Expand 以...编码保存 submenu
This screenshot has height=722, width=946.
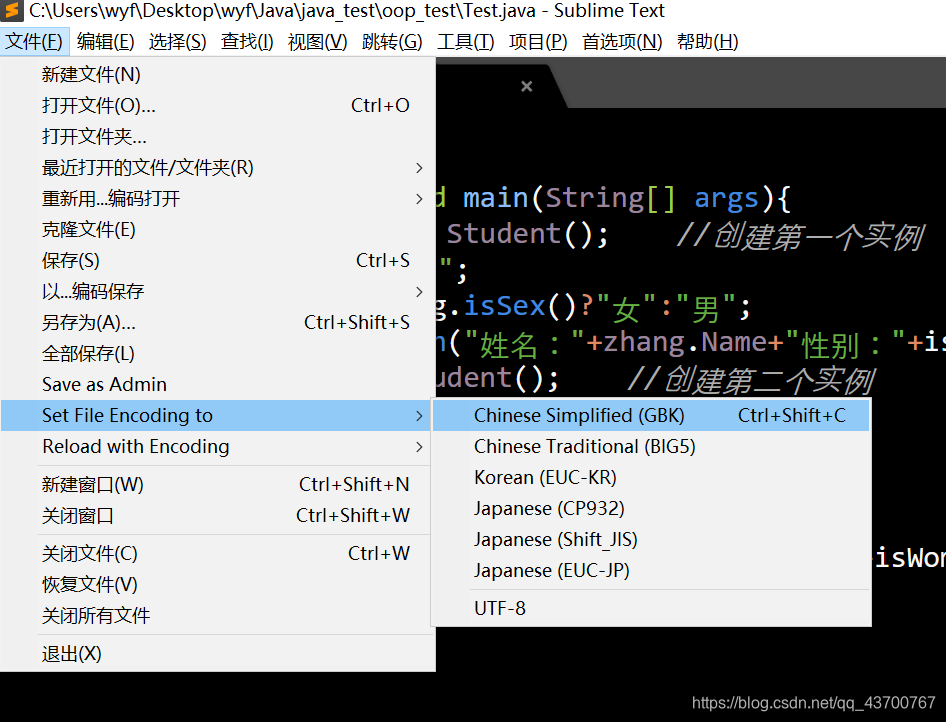pyautogui.click(x=217, y=292)
